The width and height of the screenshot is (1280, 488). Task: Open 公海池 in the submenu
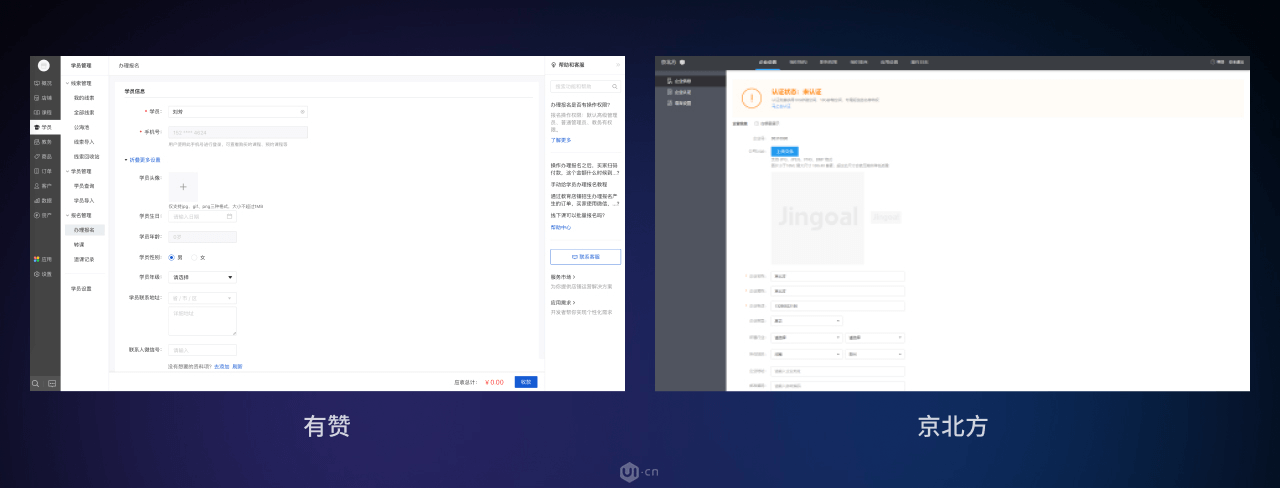(x=82, y=127)
